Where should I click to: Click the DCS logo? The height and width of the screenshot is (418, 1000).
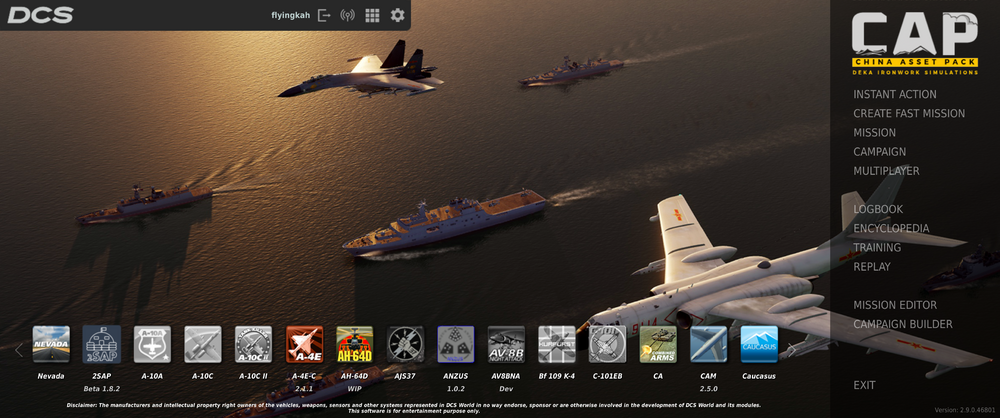pyautogui.click(x=40, y=15)
